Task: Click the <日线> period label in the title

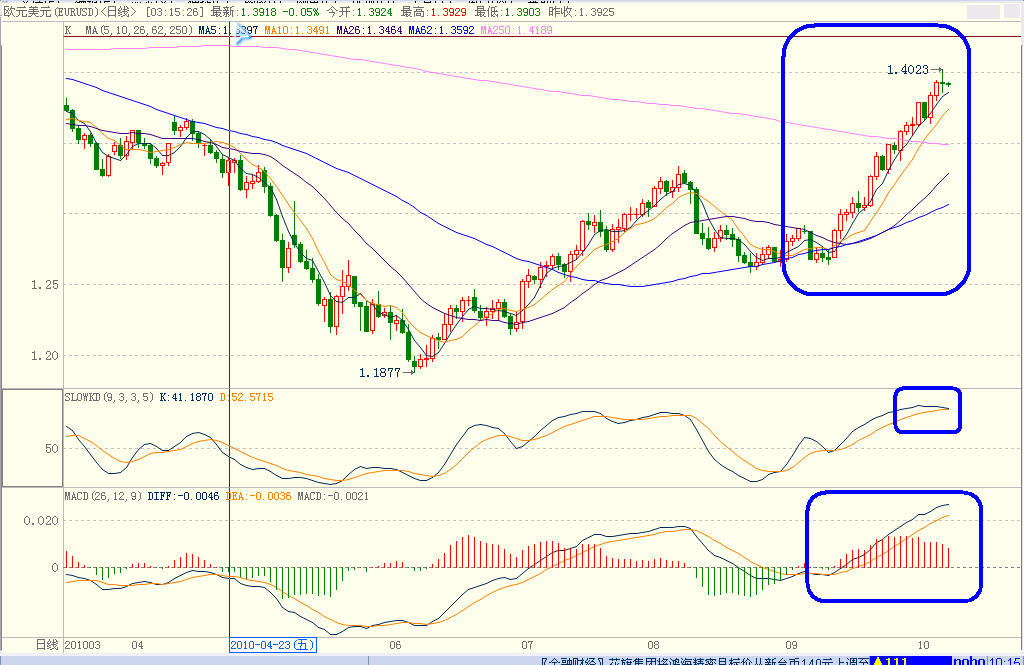Action: (x=119, y=12)
